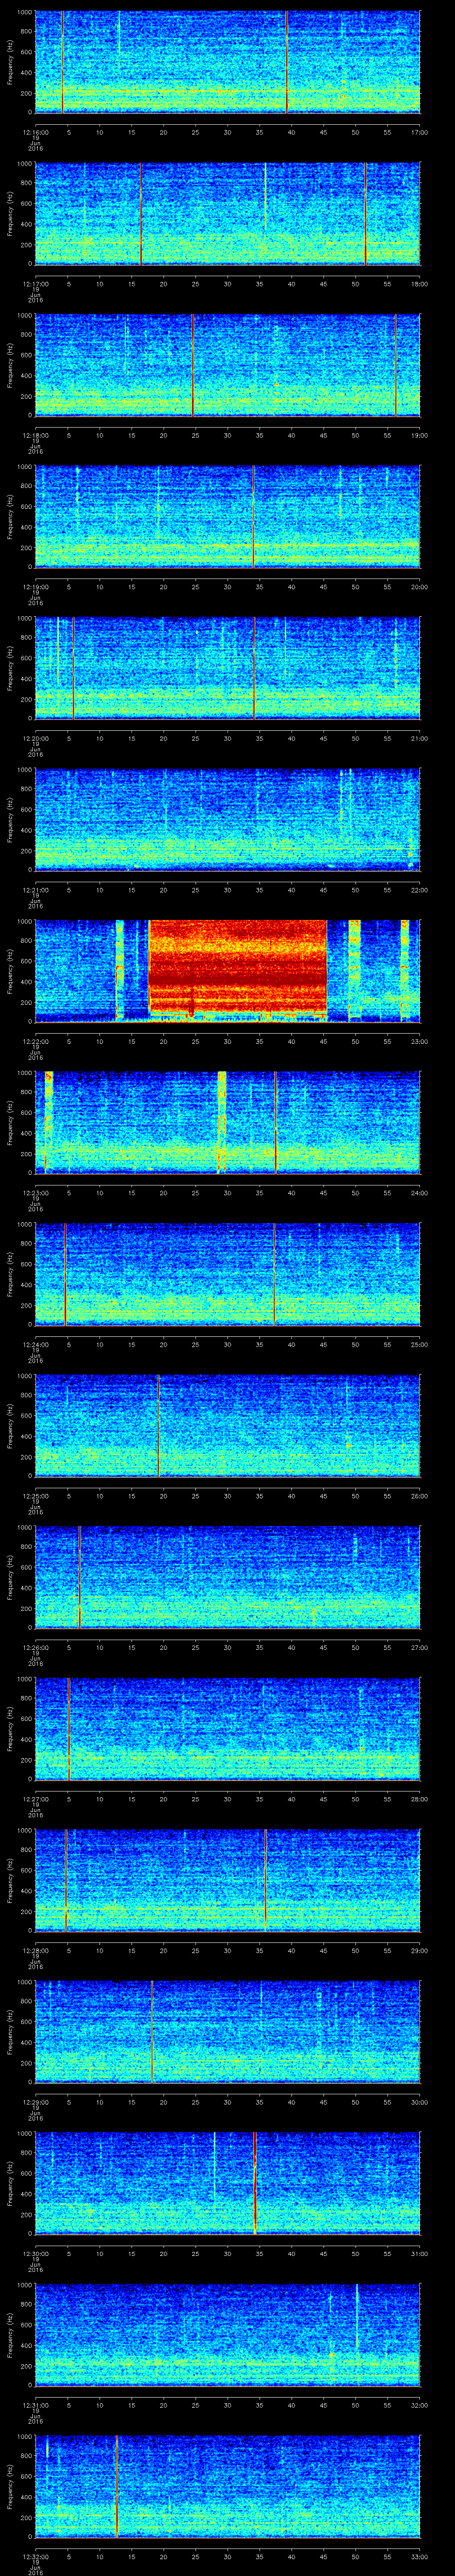Image resolution: width=455 pixels, height=2576 pixels.
Task: Open the 12:19 spectrogram panel
Action: pos(227,516)
